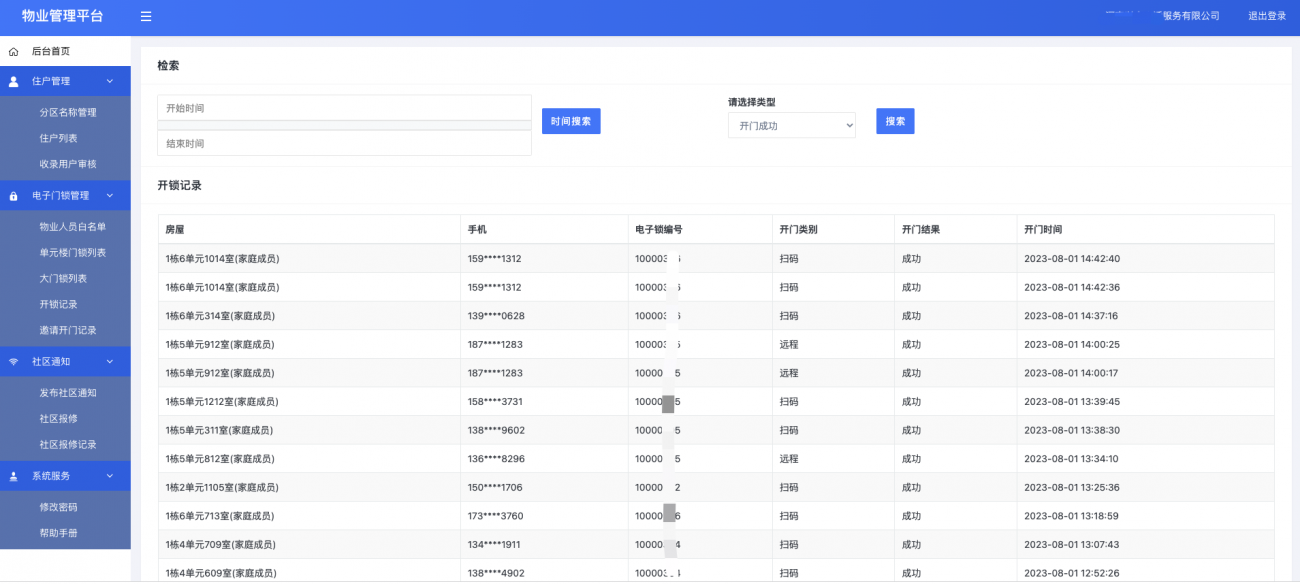Click time 2023-08-01 13:07:43 cell

pos(1145,545)
